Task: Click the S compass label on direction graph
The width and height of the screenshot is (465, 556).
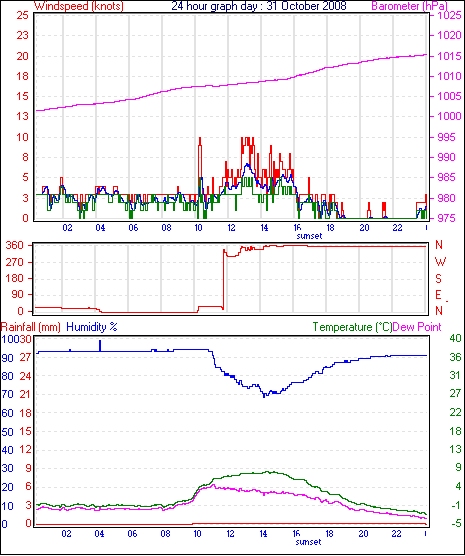Action: 439,279
